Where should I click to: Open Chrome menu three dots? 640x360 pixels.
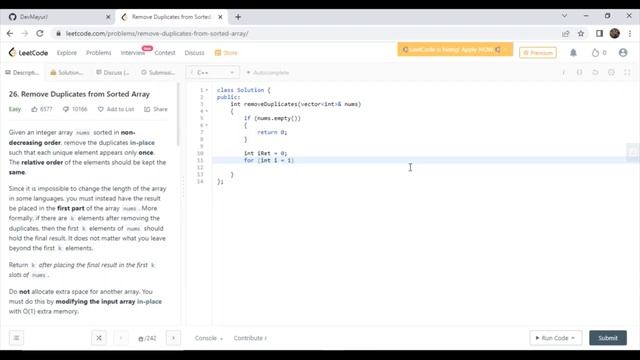[x=630, y=33]
